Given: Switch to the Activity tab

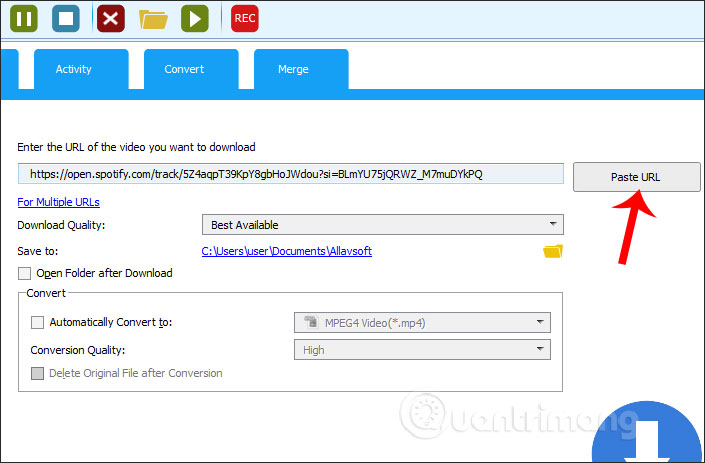Looking at the screenshot, I should (81, 69).
